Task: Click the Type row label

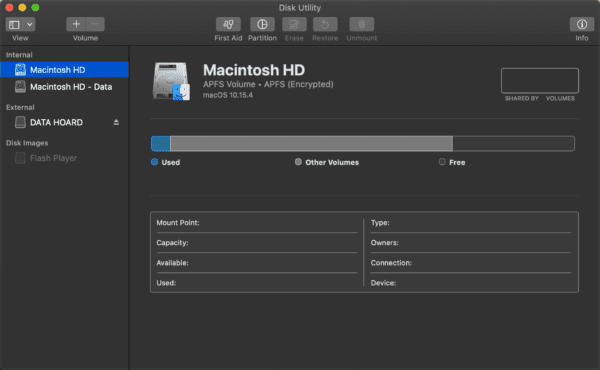Action: tap(380, 223)
